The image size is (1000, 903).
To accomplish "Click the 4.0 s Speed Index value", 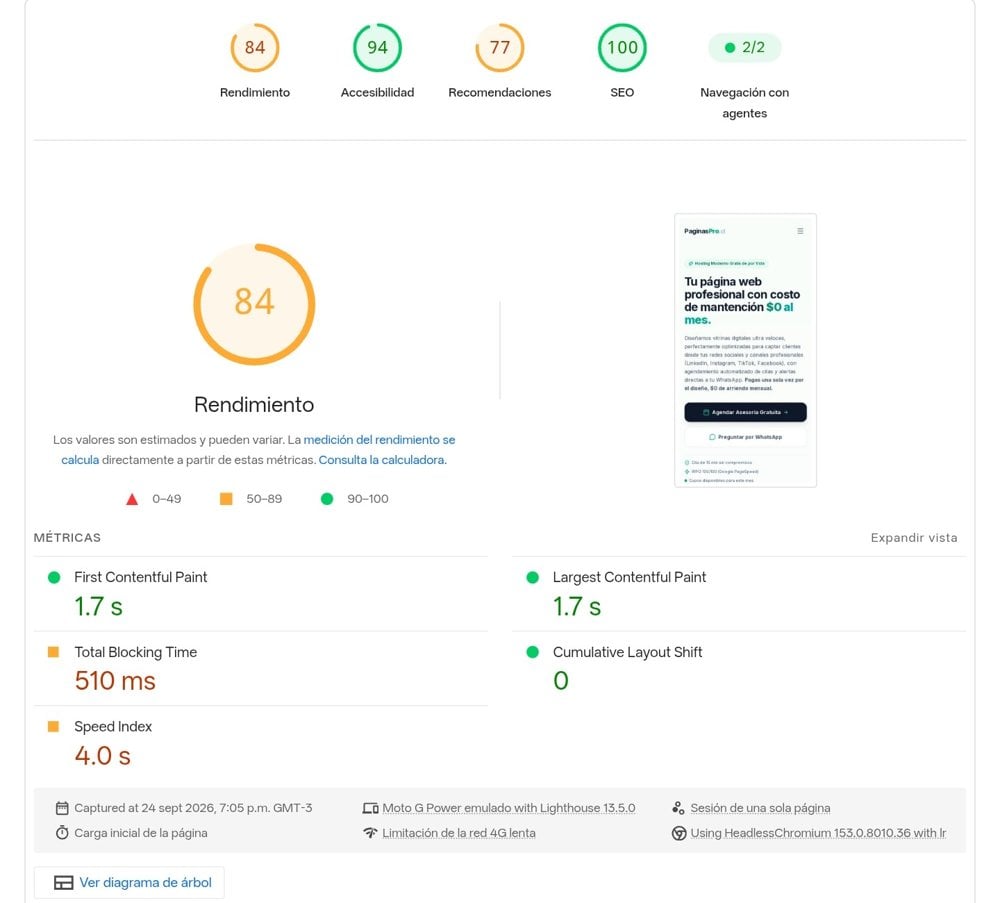I will pyautogui.click(x=103, y=756).
